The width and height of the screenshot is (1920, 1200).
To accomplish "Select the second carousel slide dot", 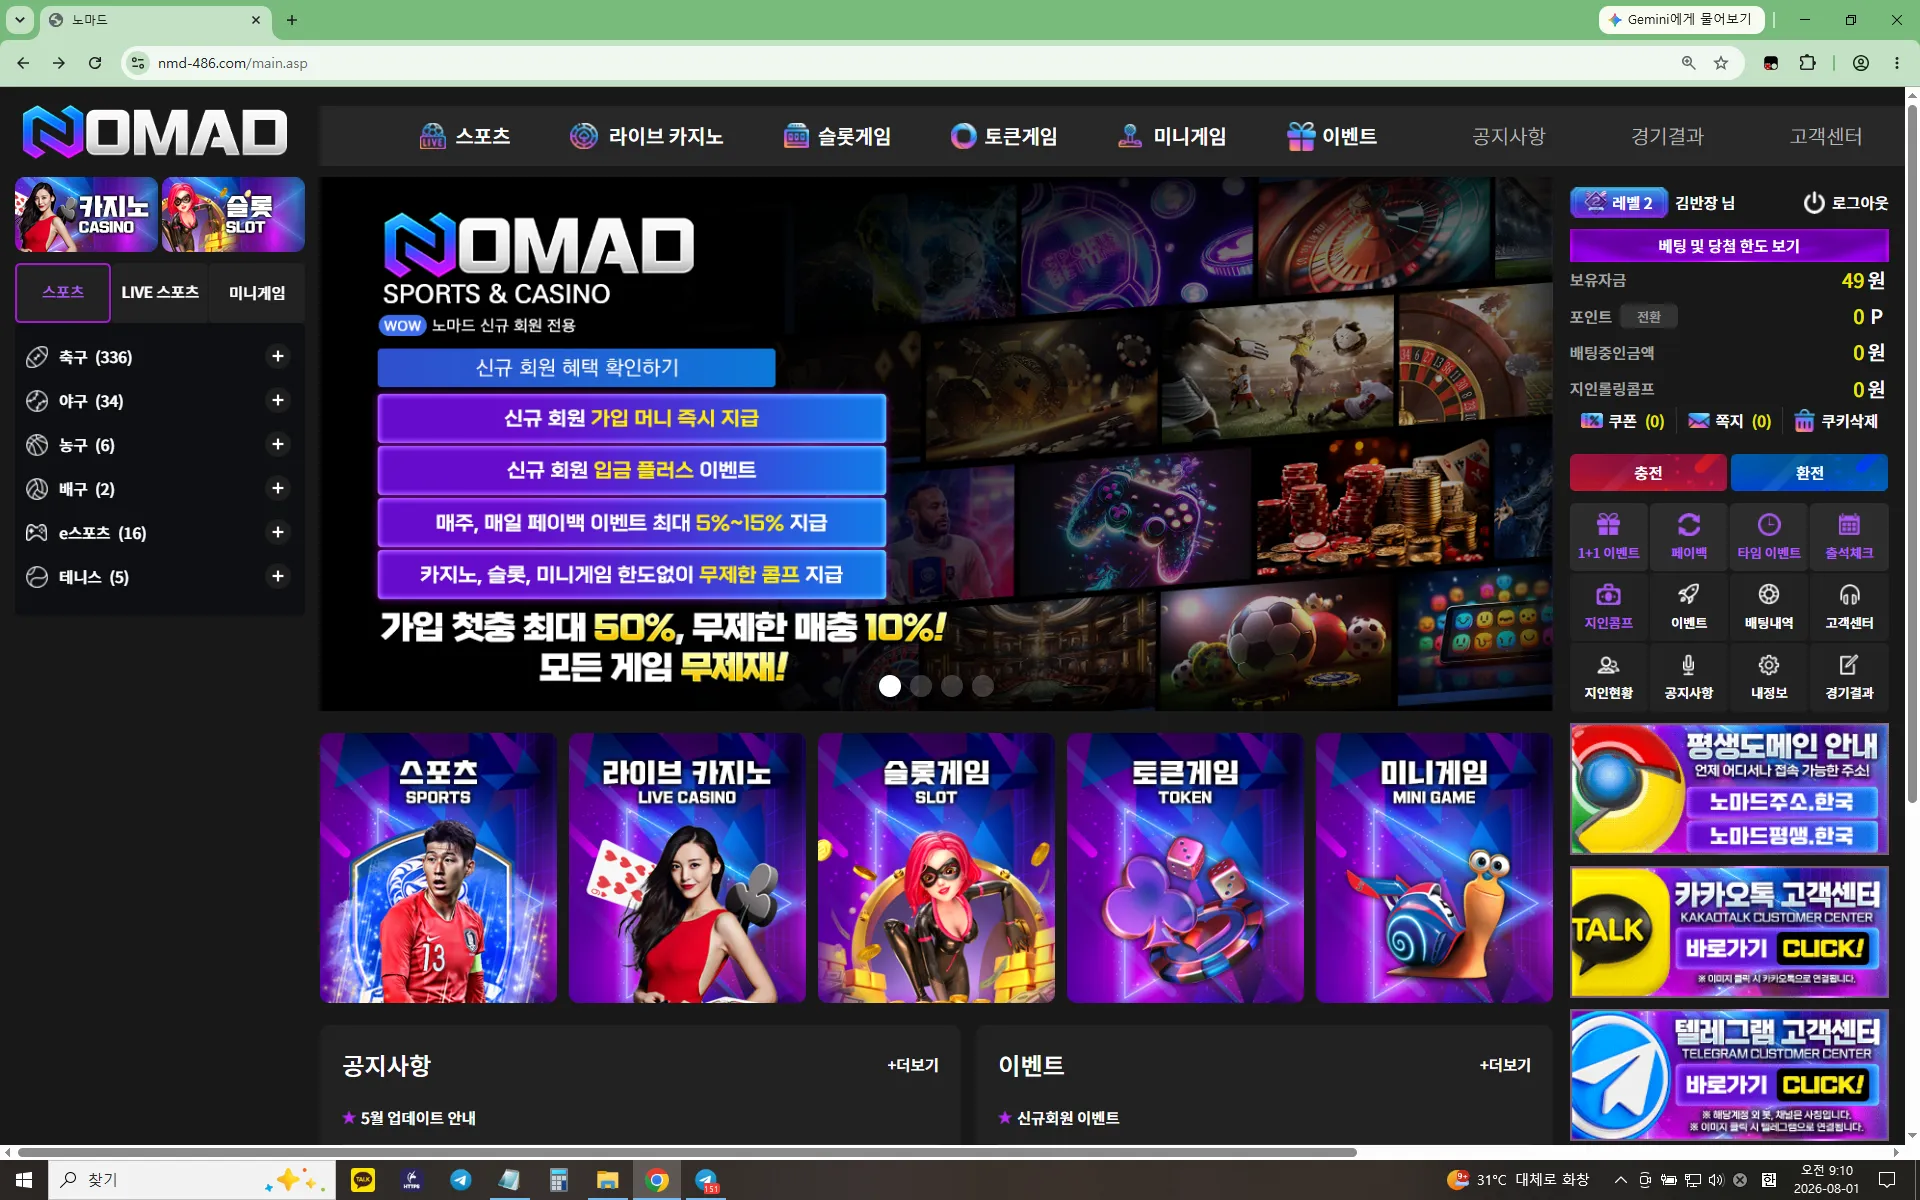I will (921, 686).
